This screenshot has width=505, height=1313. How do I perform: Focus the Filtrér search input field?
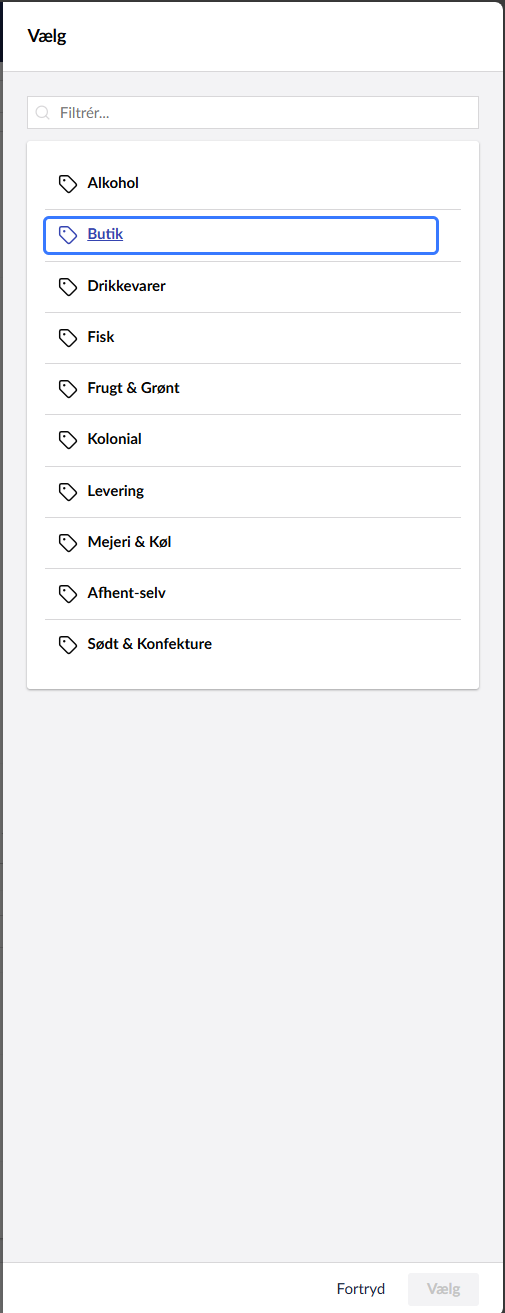point(253,113)
